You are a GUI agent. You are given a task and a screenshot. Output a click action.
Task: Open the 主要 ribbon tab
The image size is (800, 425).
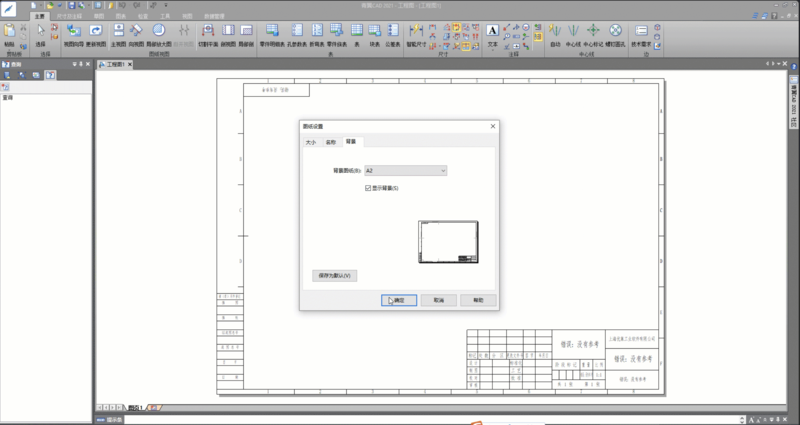39,17
